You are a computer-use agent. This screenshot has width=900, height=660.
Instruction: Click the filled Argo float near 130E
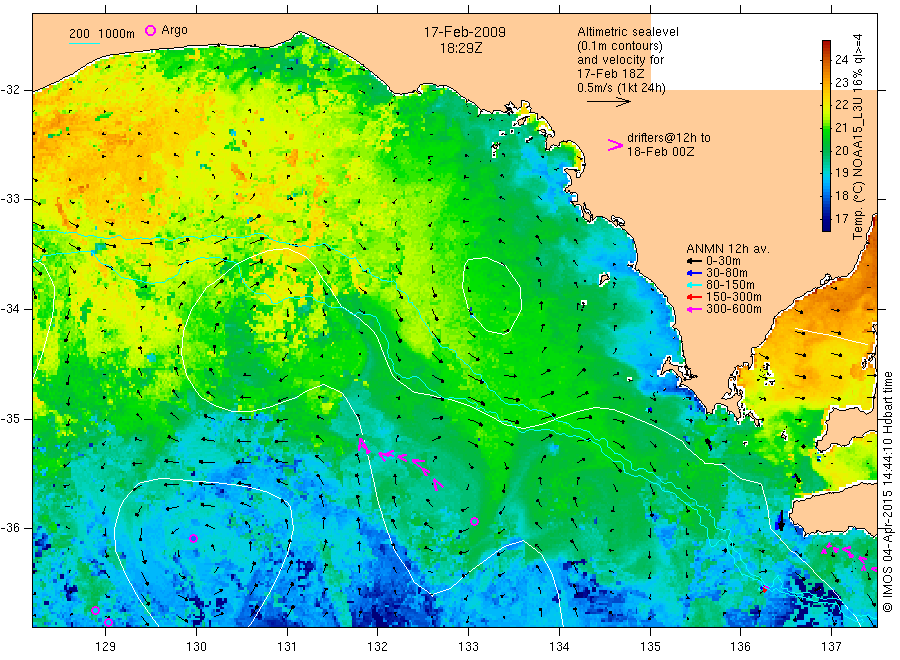[193, 538]
